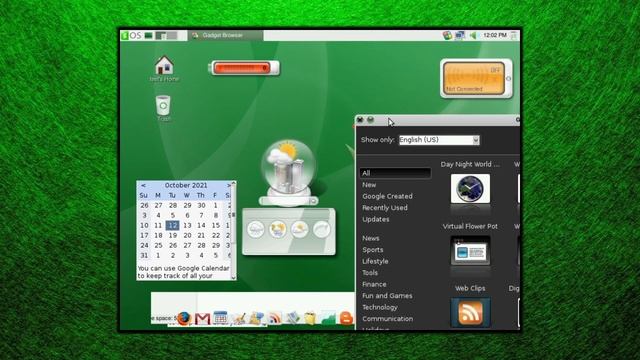The image size is (640, 360).
Task: Open the network monitor tray icon
Action: (460, 36)
